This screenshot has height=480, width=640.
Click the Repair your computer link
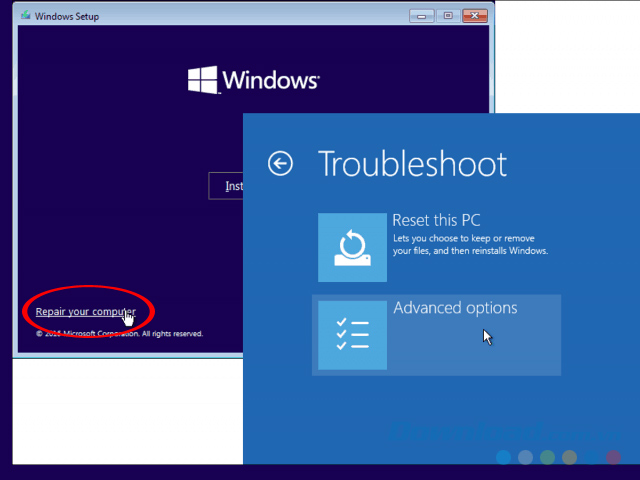85,312
